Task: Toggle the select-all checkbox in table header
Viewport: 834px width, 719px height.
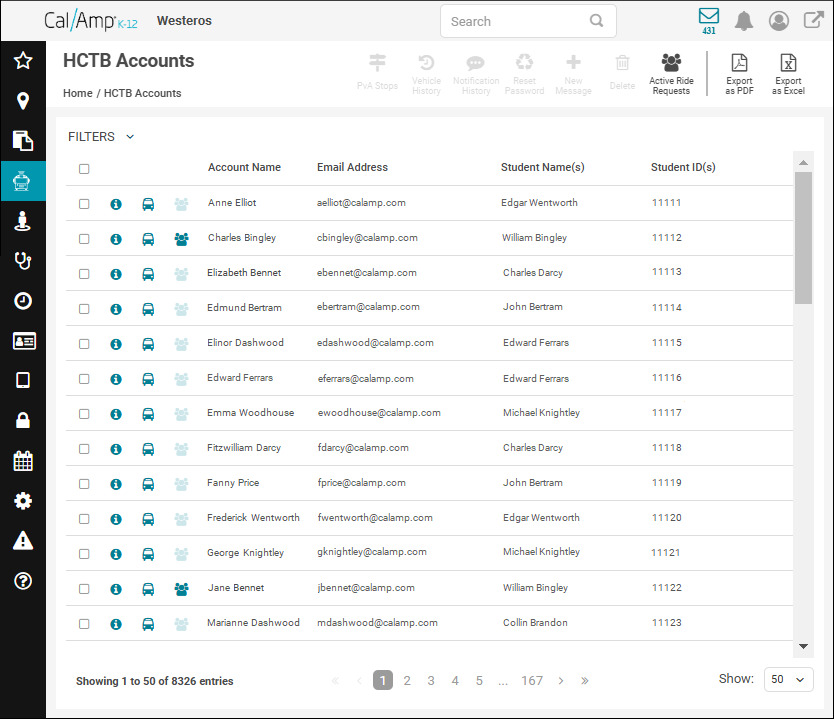Action: click(84, 169)
